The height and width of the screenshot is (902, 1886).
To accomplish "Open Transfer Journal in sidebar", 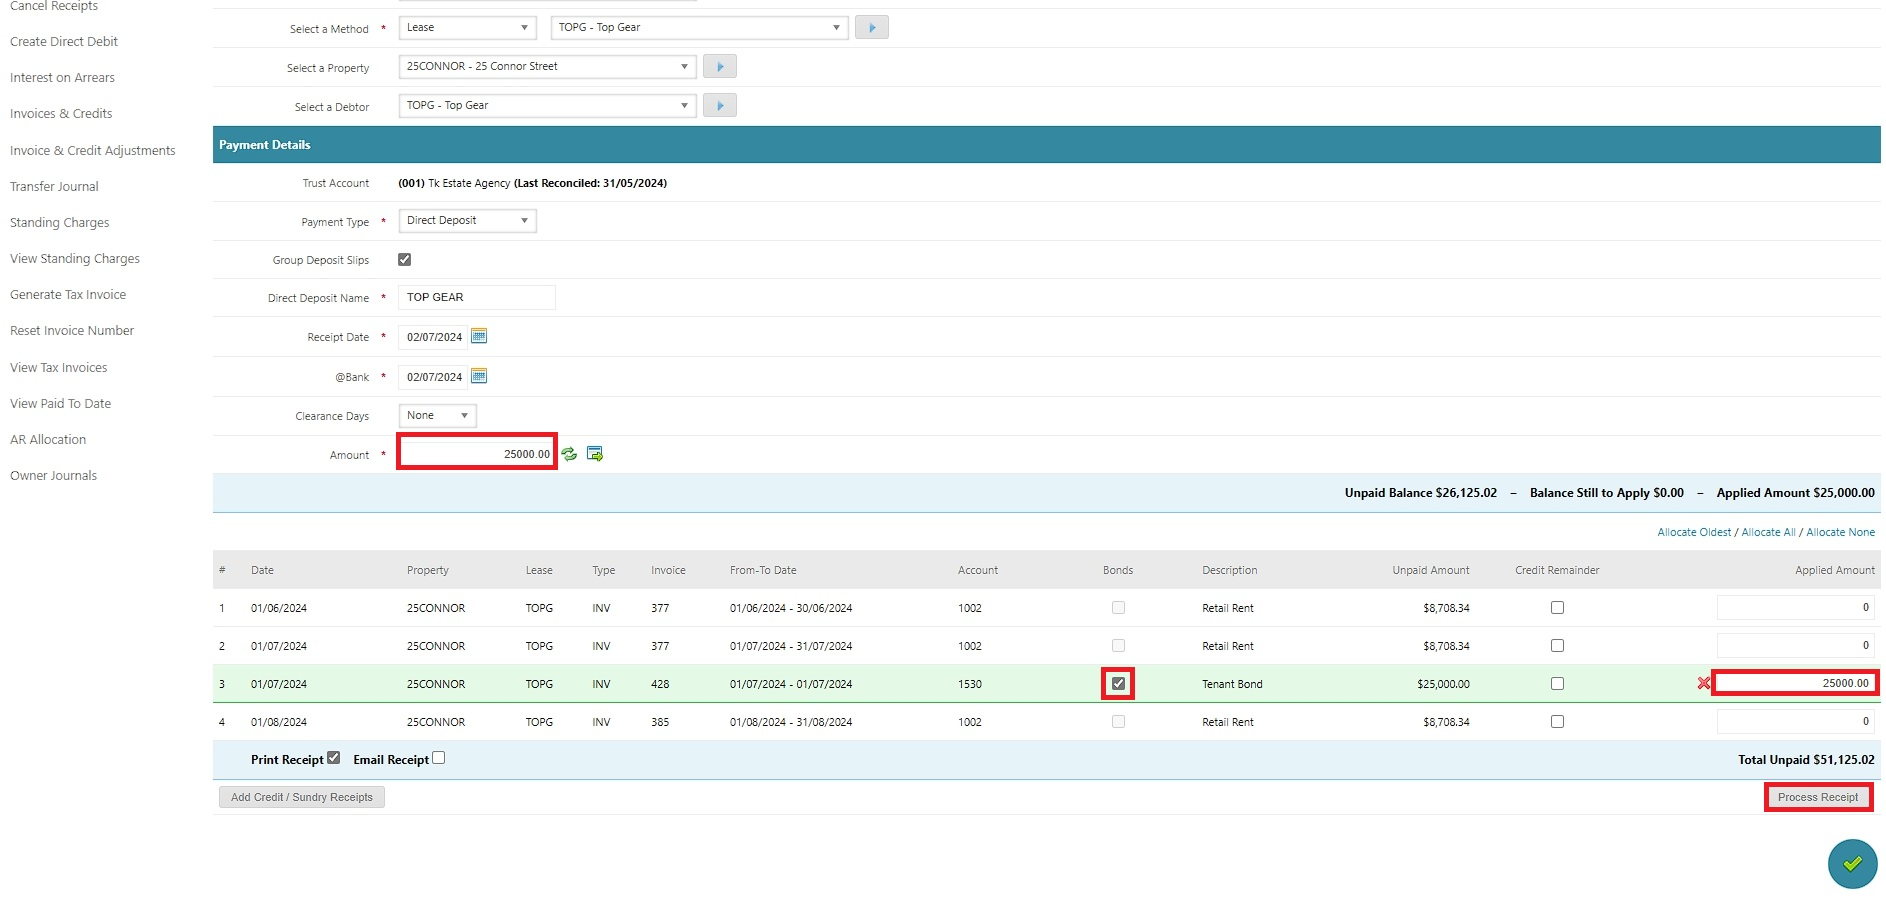I will [54, 187].
